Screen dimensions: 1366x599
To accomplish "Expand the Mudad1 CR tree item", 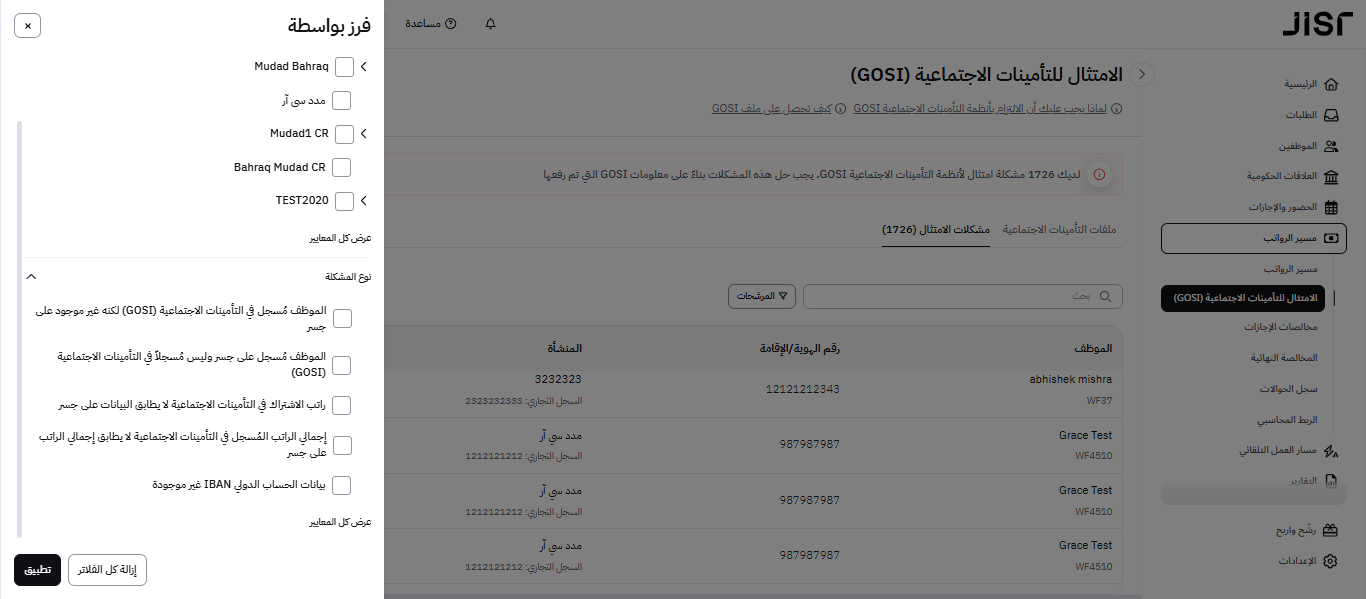I will (364, 133).
